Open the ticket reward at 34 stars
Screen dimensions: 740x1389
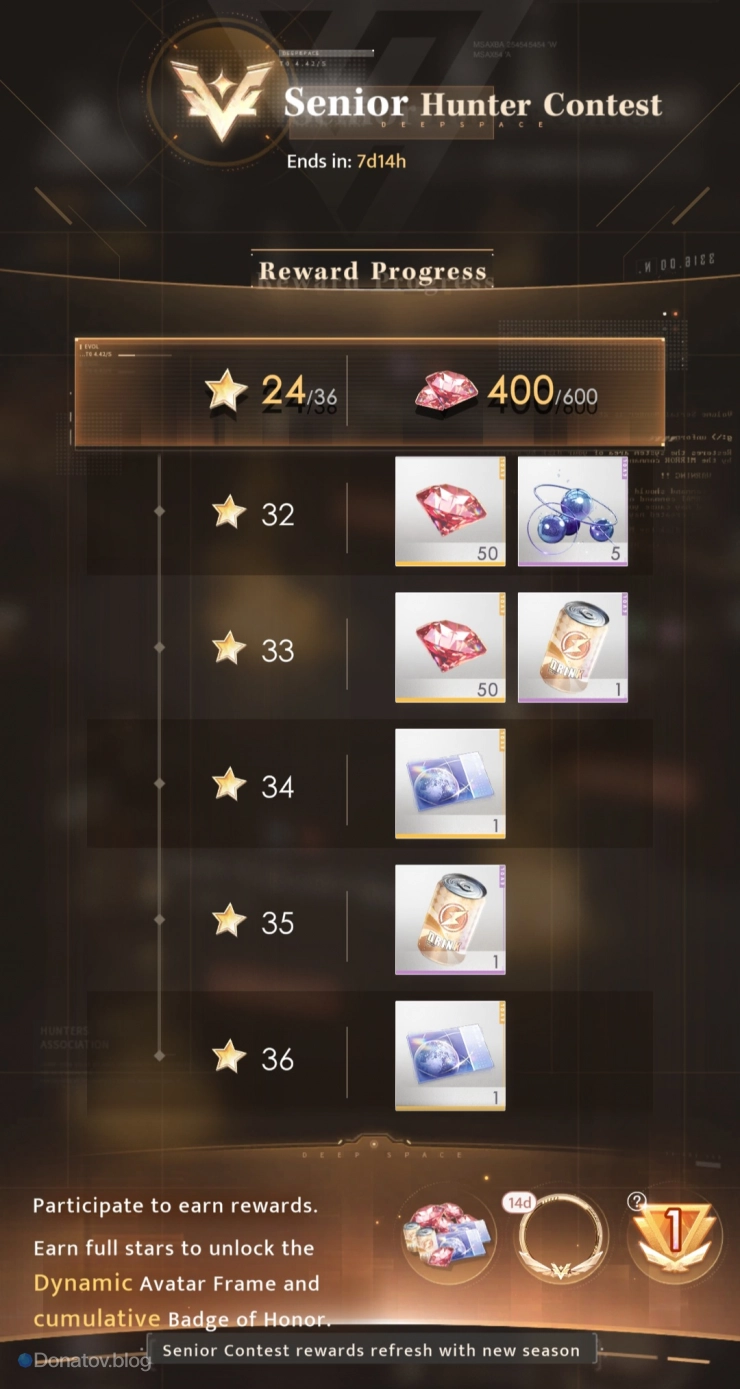[x=450, y=784]
